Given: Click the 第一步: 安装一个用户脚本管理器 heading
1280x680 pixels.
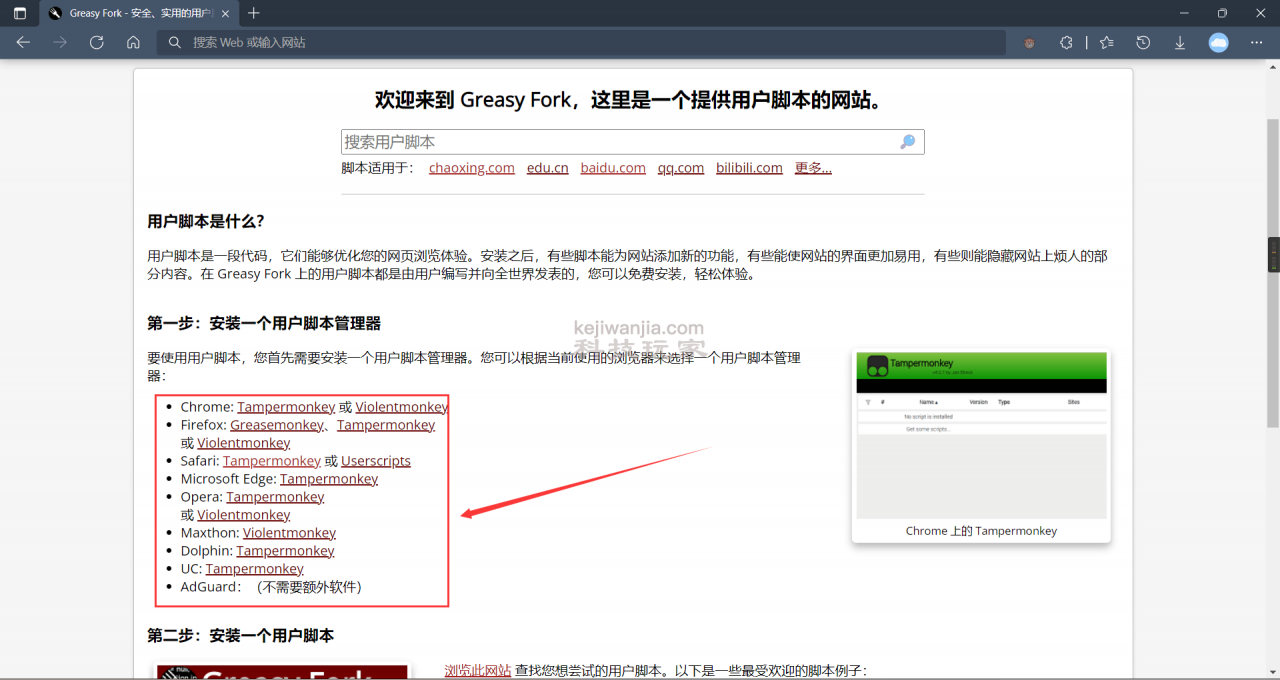Looking at the screenshot, I should coord(264,323).
